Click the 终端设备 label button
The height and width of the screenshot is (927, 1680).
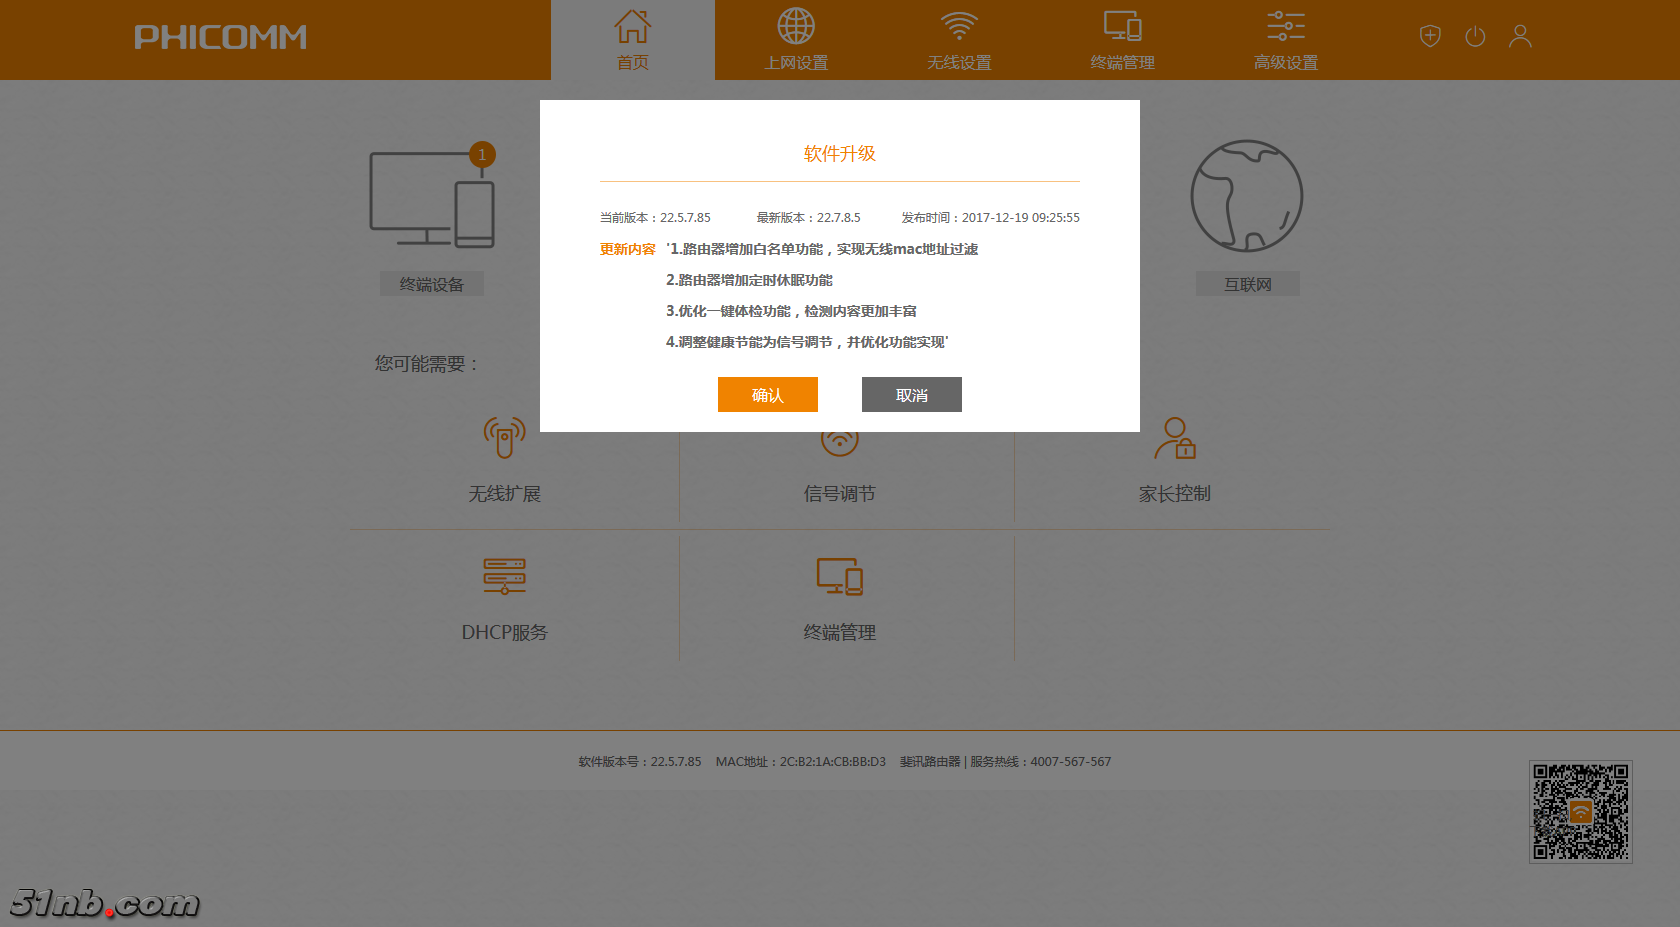(x=432, y=284)
